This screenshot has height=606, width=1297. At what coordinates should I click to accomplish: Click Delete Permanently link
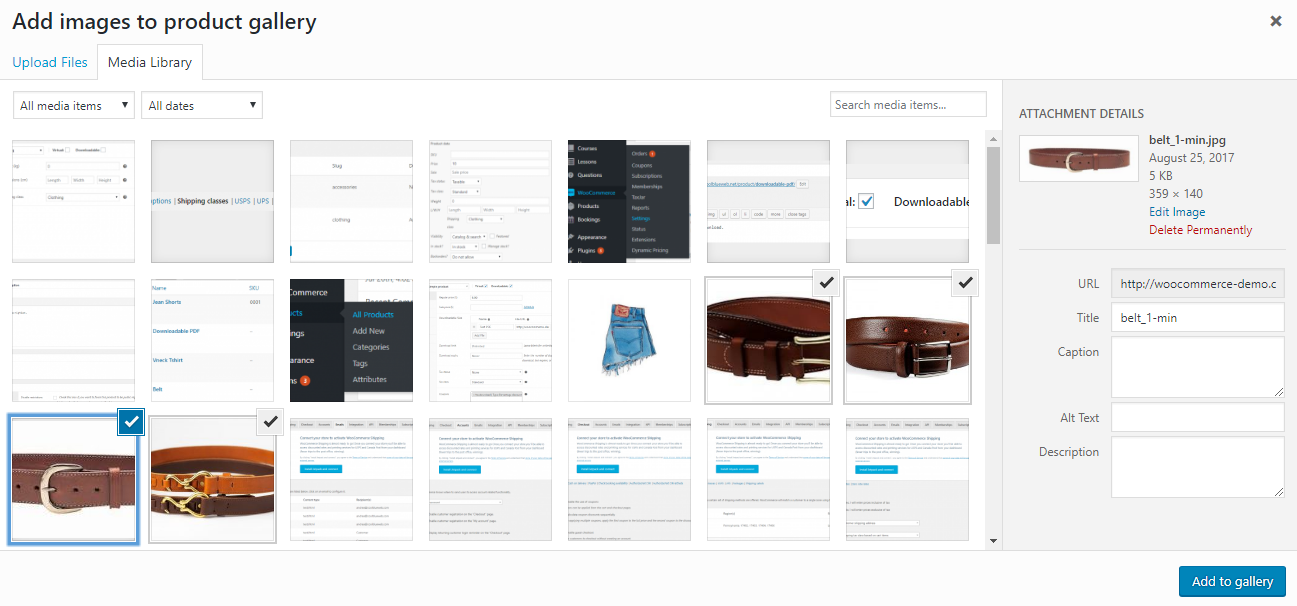pyautogui.click(x=1200, y=230)
